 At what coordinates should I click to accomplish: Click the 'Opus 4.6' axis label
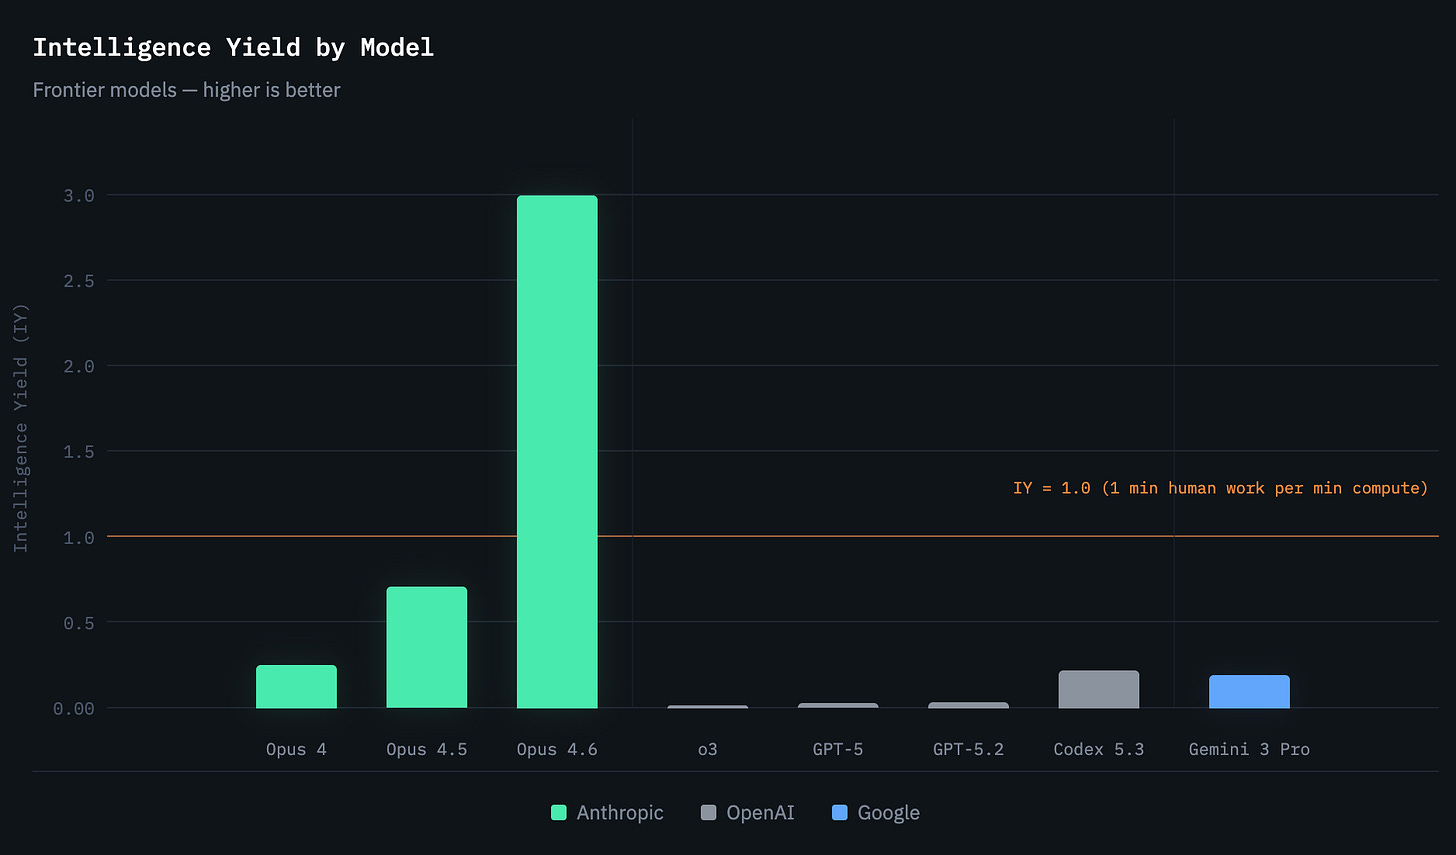[x=557, y=749]
